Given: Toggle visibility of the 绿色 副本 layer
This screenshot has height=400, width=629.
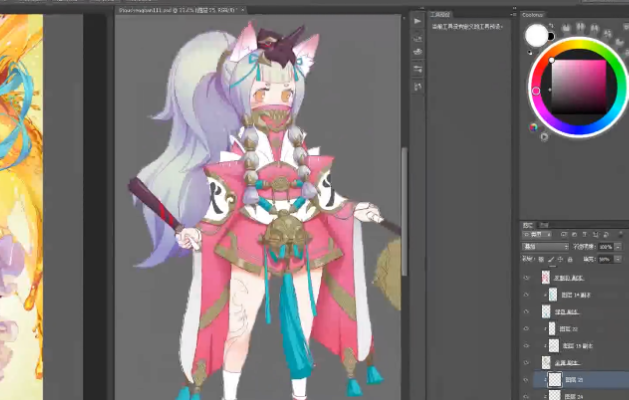Looking at the screenshot, I should [x=526, y=312].
